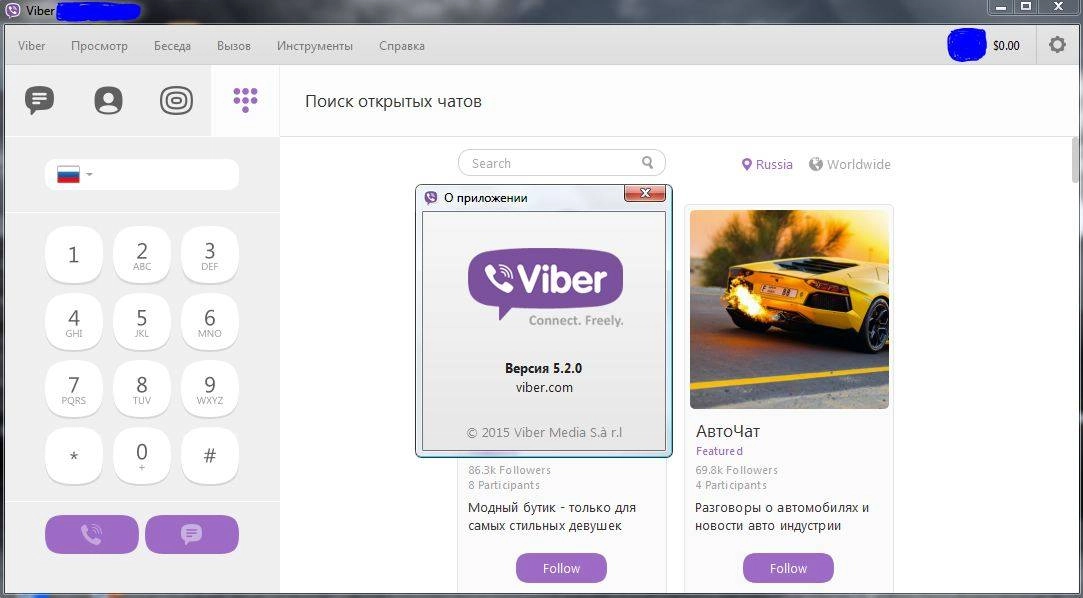Open the Вызов menu
Screen dimensions: 1083x598
[233, 46]
